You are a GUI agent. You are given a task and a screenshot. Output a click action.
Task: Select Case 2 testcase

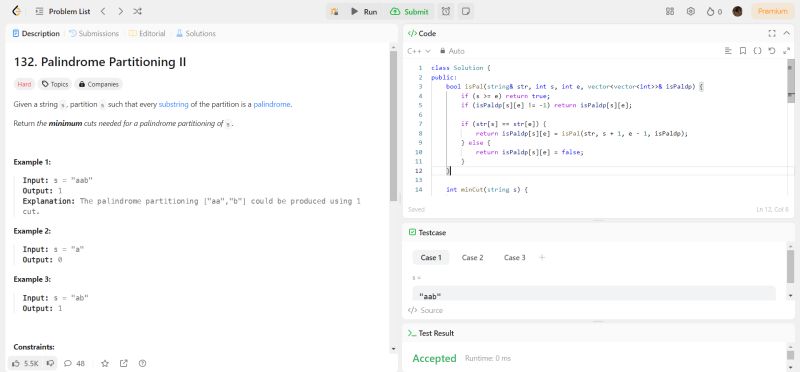pos(472,257)
